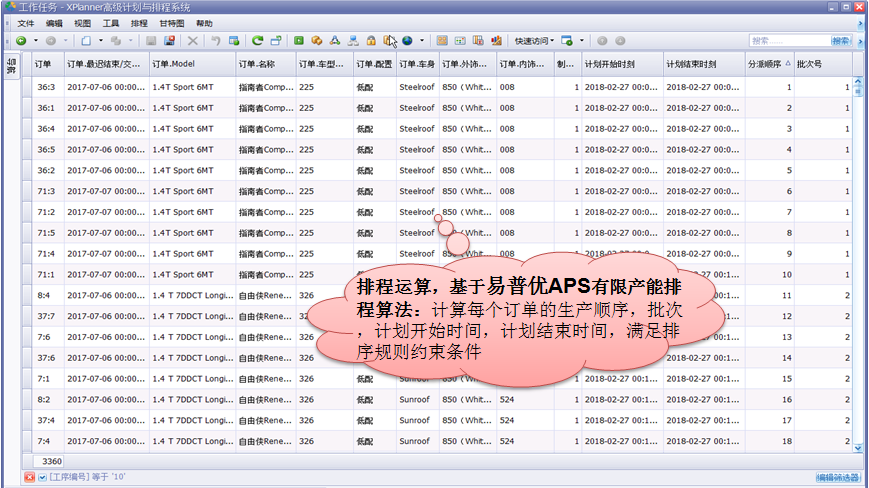Open the 工具 menu
The width and height of the screenshot is (869, 488).
pyautogui.click(x=110, y=23)
